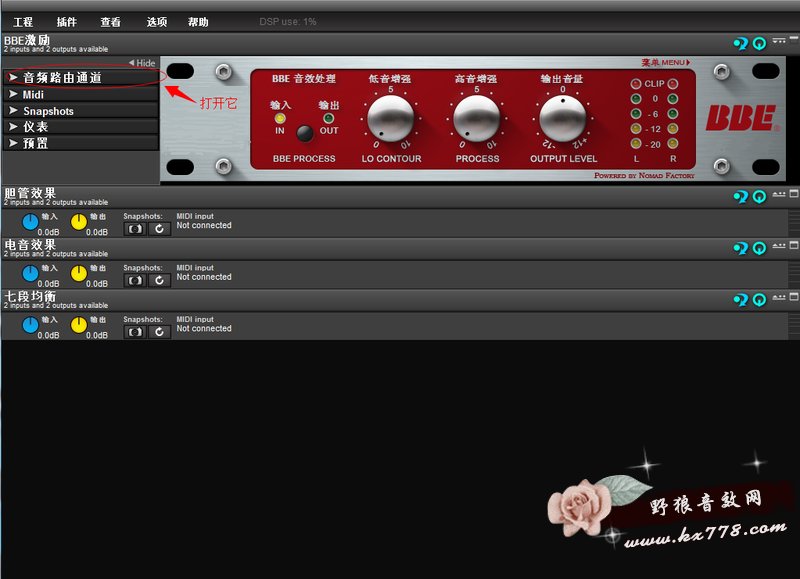The height and width of the screenshot is (579, 800).
Task: Click the yellow 输出 gain knob in 胆管效果
Action: pos(79,222)
